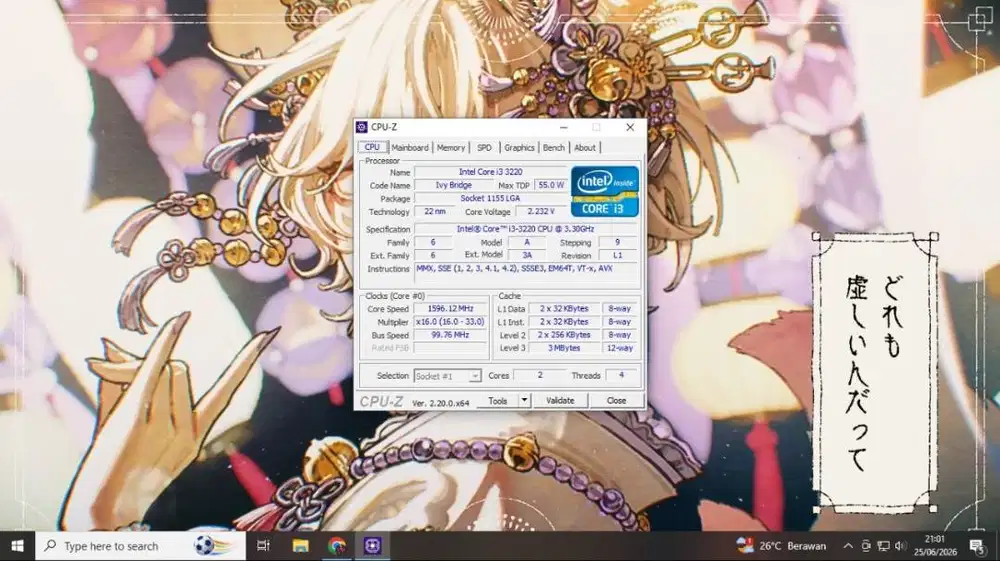Image resolution: width=1000 pixels, height=561 pixels.
Task: Click the Validate button
Action: click(560, 400)
